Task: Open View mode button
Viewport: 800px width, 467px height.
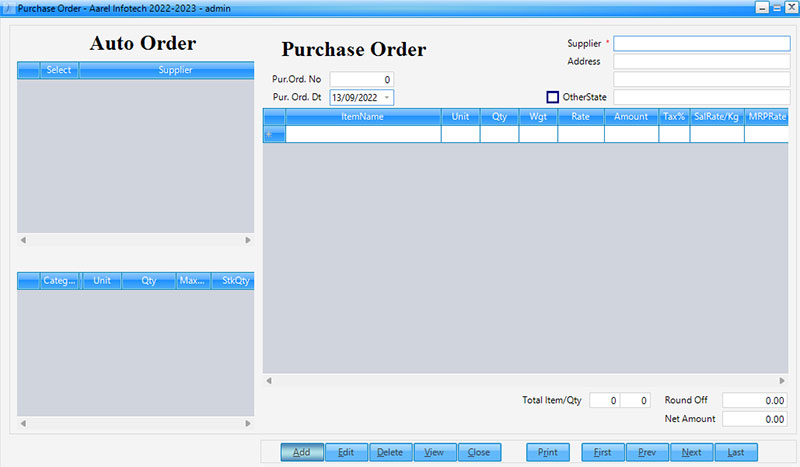Action: 434,452
